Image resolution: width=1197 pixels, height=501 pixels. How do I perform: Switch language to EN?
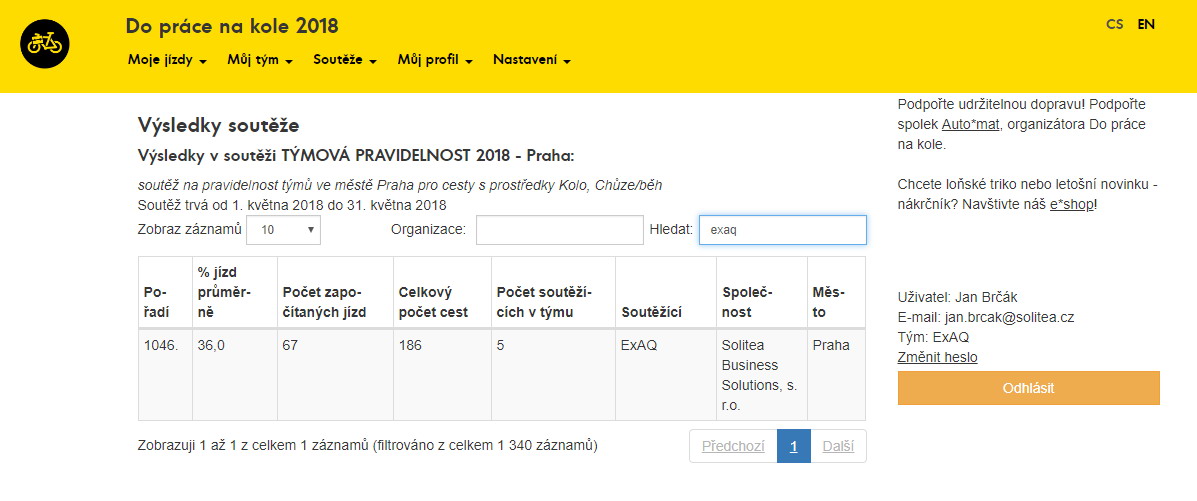tap(1146, 24)
